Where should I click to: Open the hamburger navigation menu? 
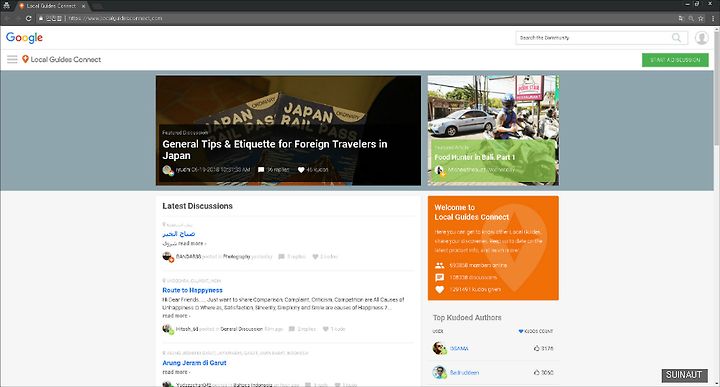point(12,59)
